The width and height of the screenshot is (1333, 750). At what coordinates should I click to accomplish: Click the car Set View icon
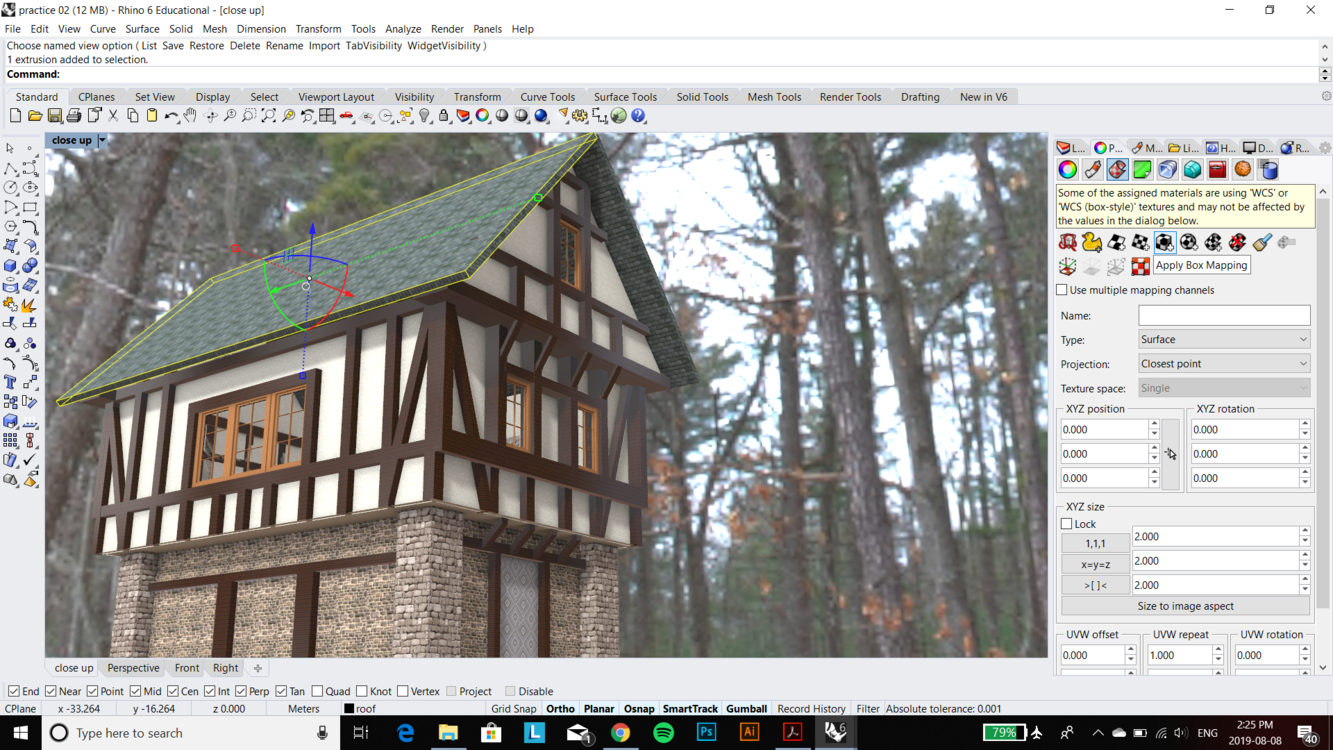[346, 116]
